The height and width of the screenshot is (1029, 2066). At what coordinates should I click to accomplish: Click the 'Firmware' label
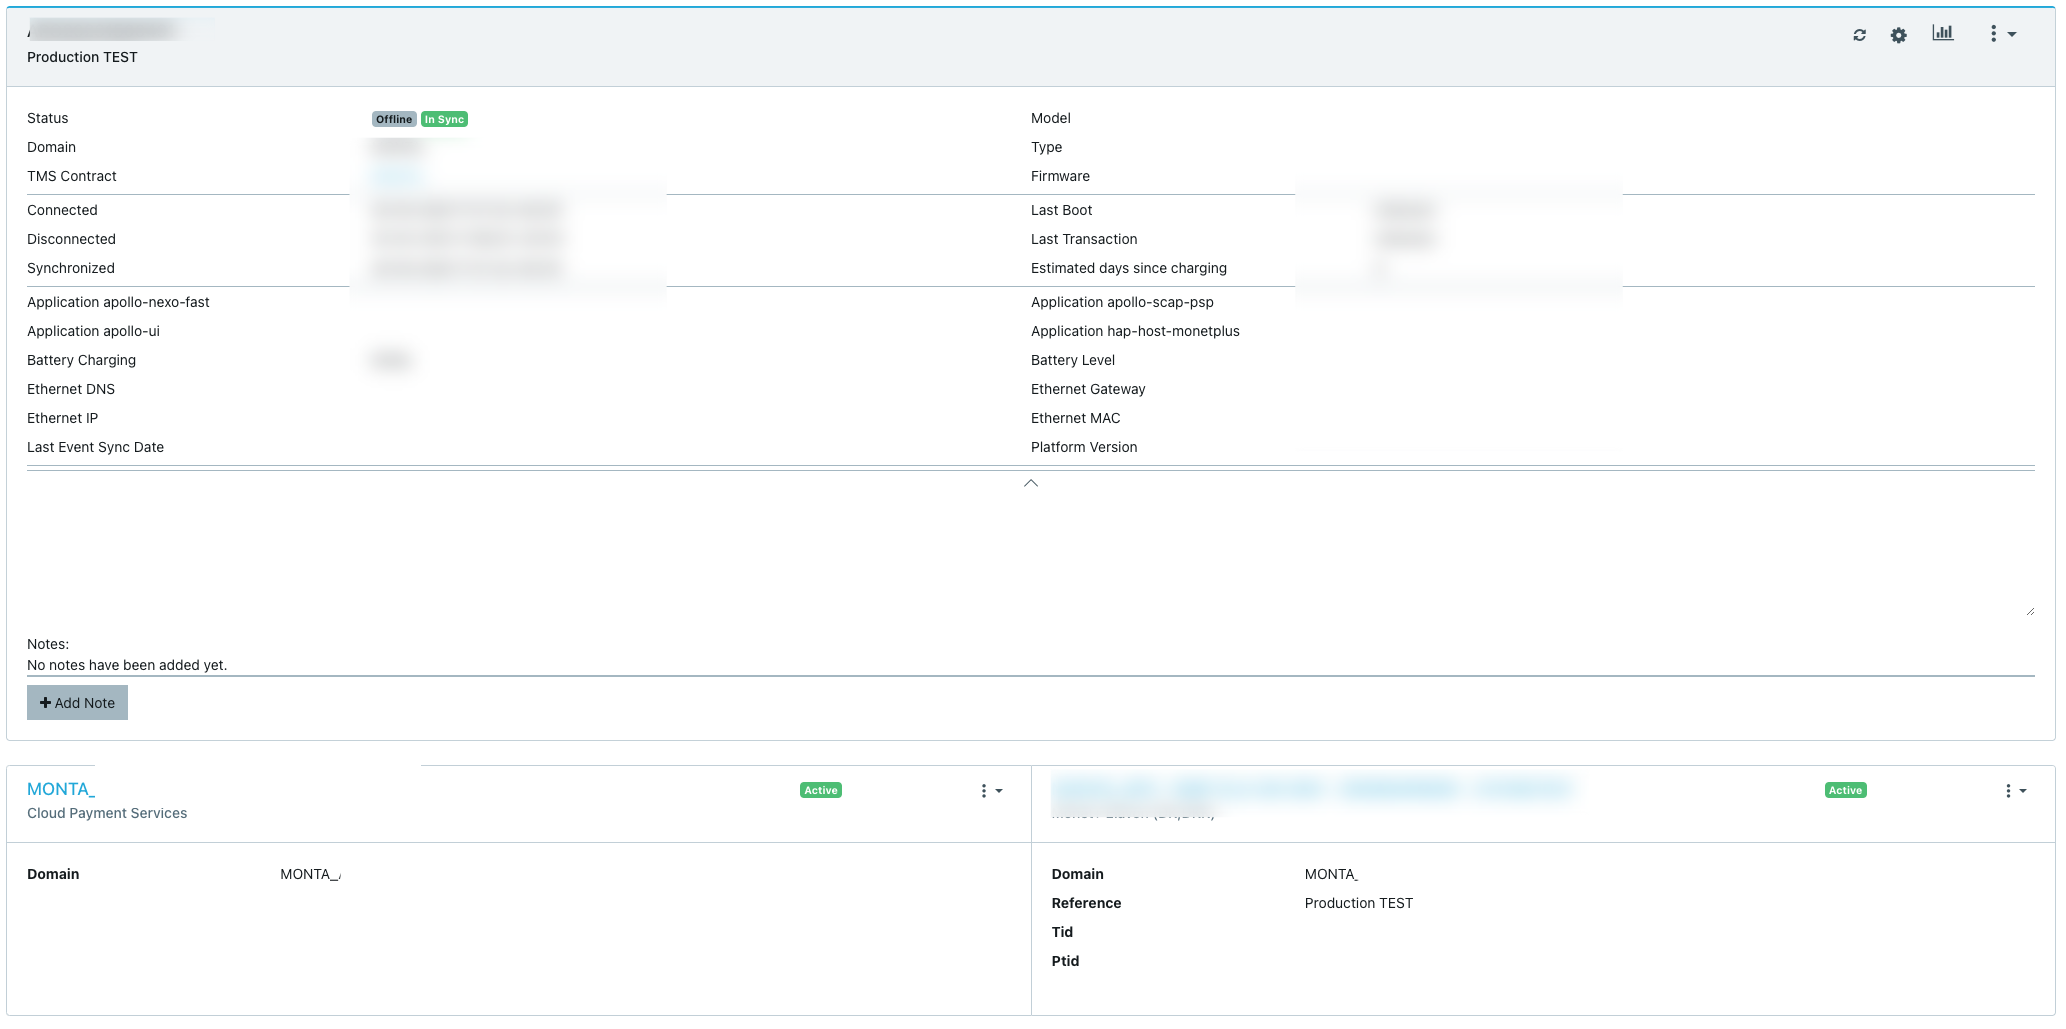point(1060,176)
